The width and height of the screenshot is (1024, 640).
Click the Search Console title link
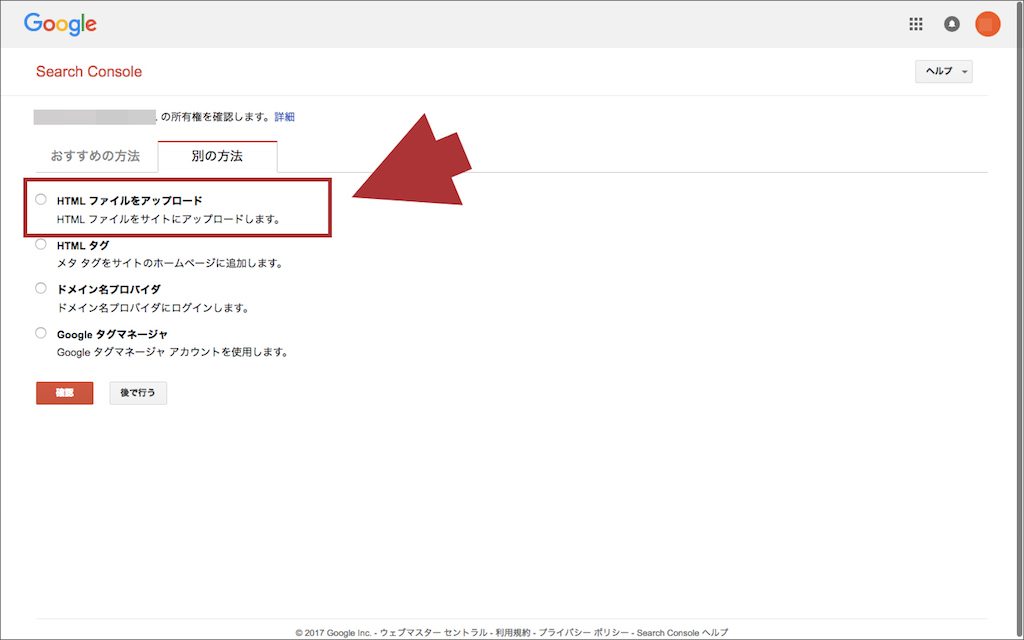[89, 72]
